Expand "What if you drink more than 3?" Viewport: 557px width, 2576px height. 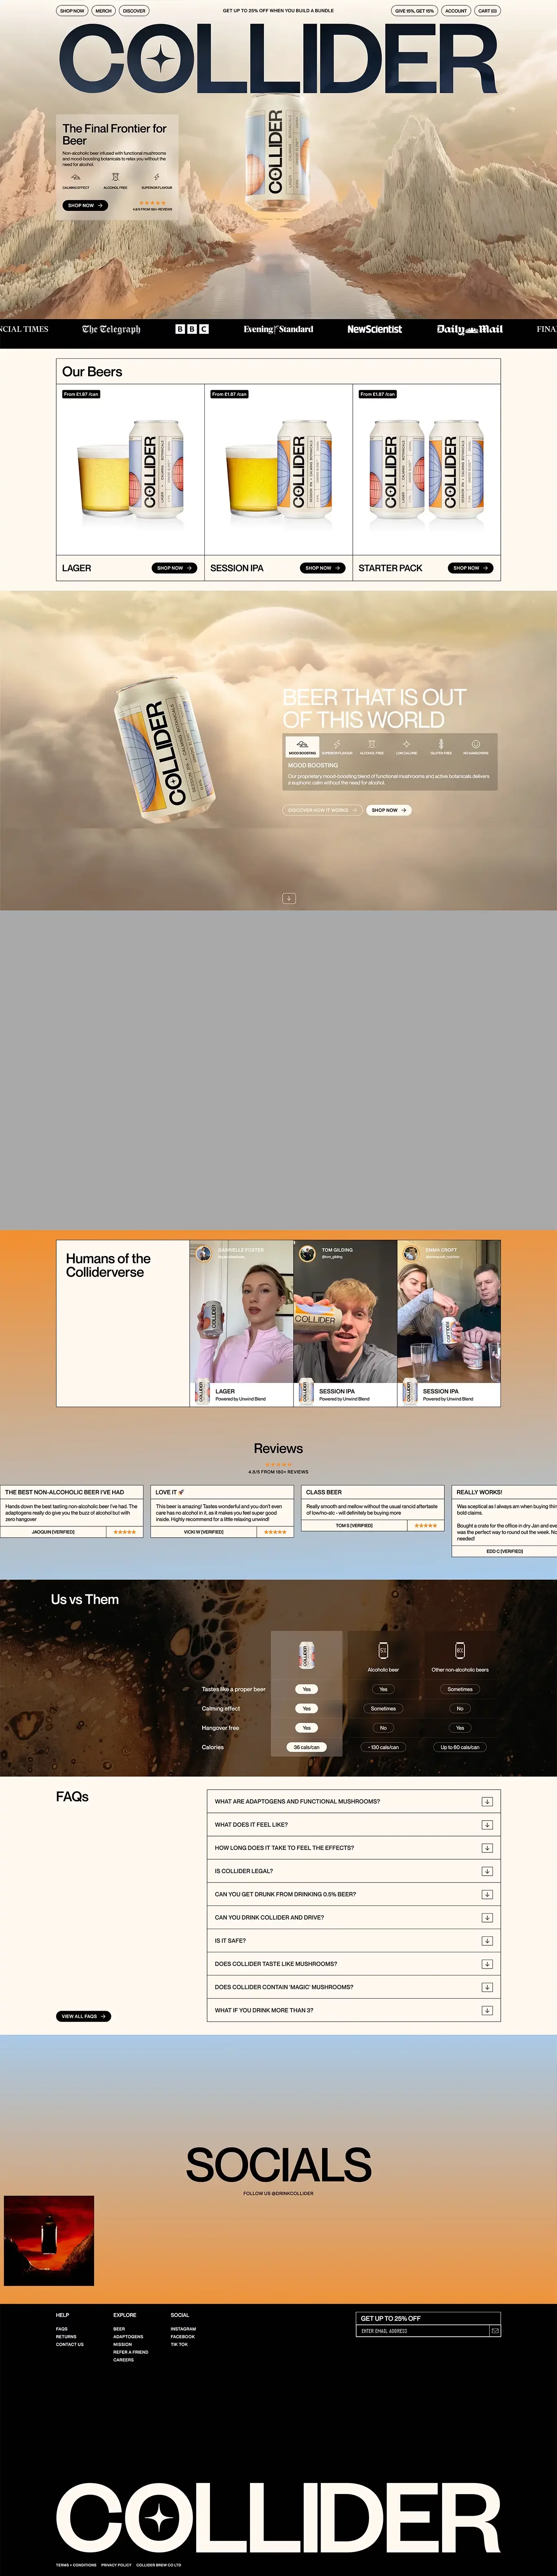(487, 2010)
